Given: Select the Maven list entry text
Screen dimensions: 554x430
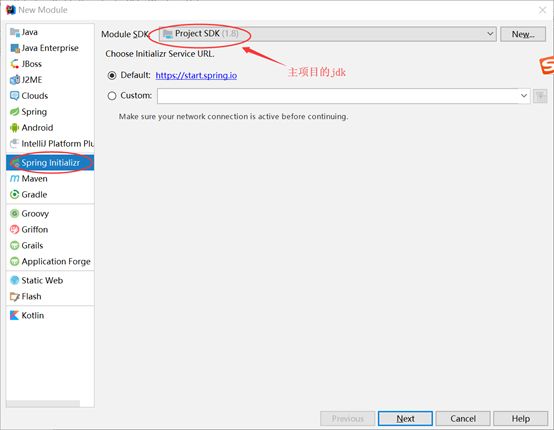Looking at the screenshot, I should [34, 179].
